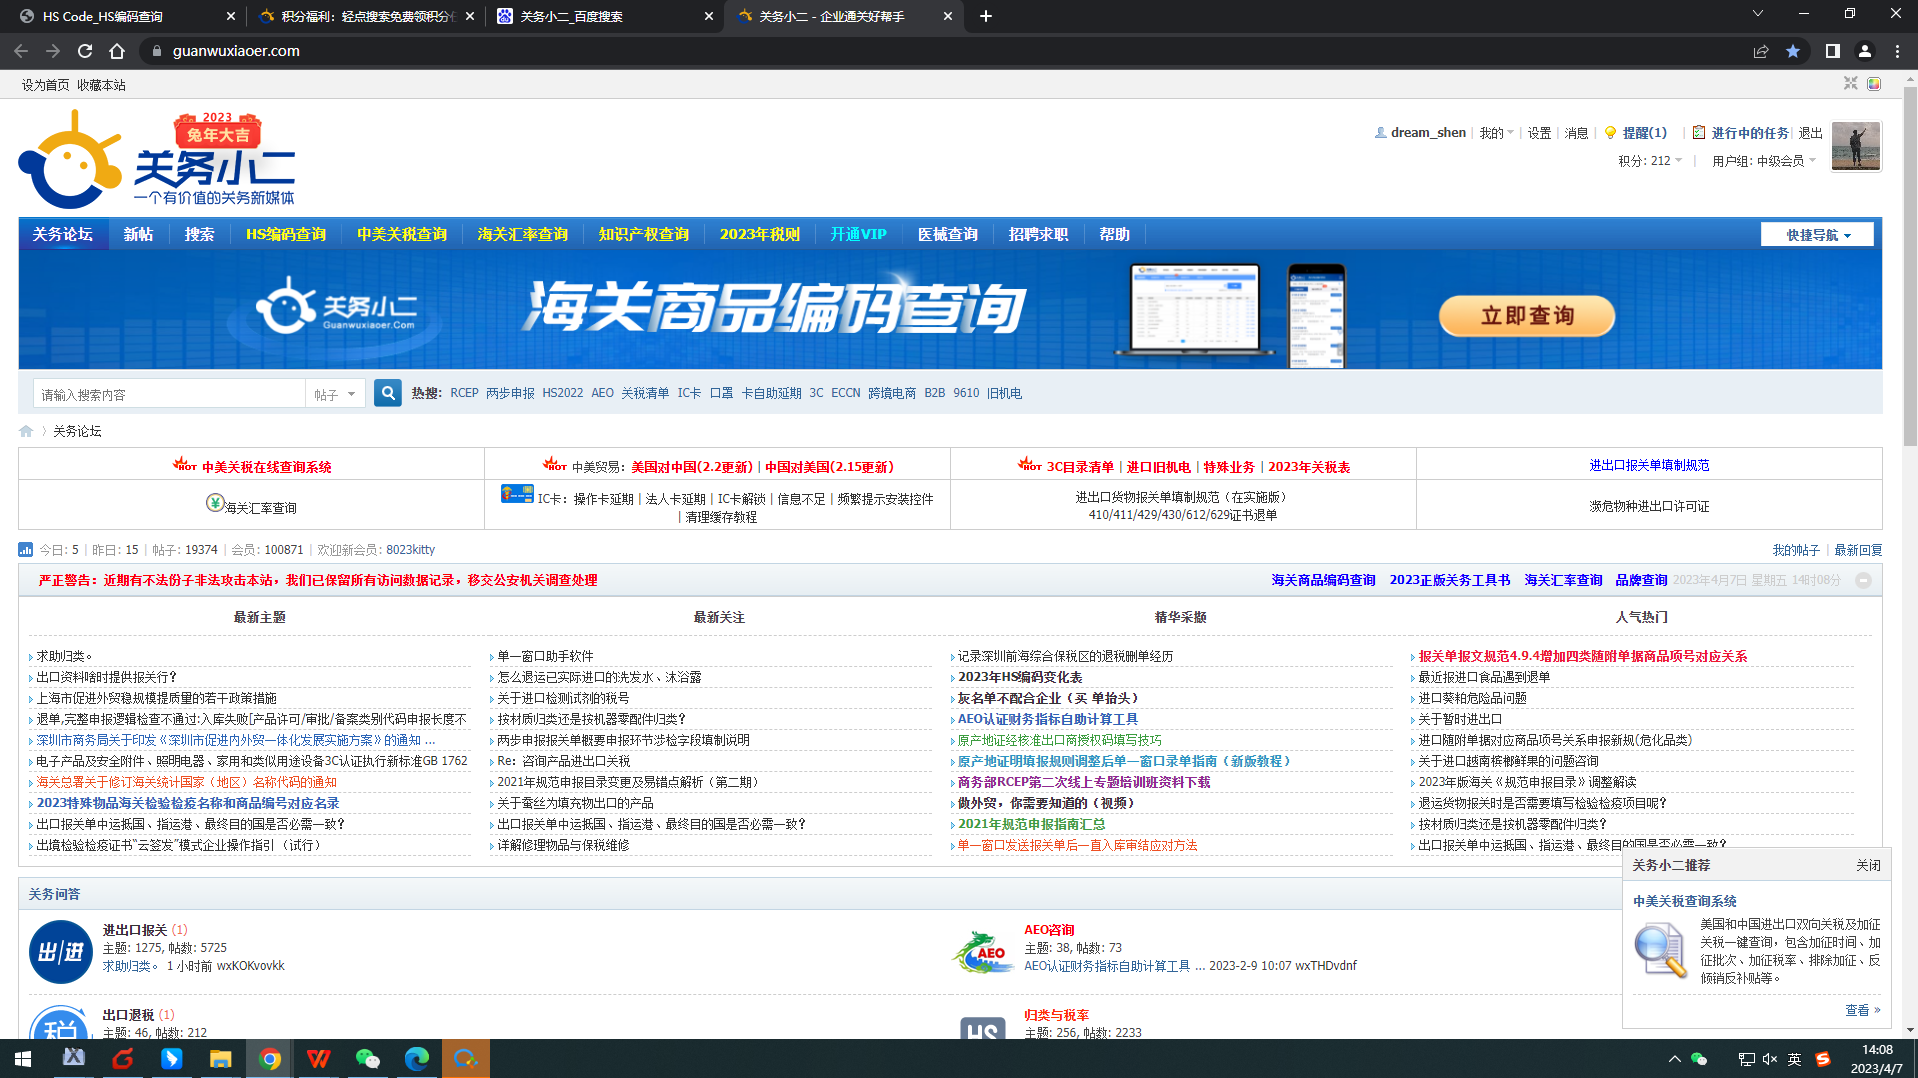
Task: Click the 英 input language indicator
Action: click(1795, 1059)
